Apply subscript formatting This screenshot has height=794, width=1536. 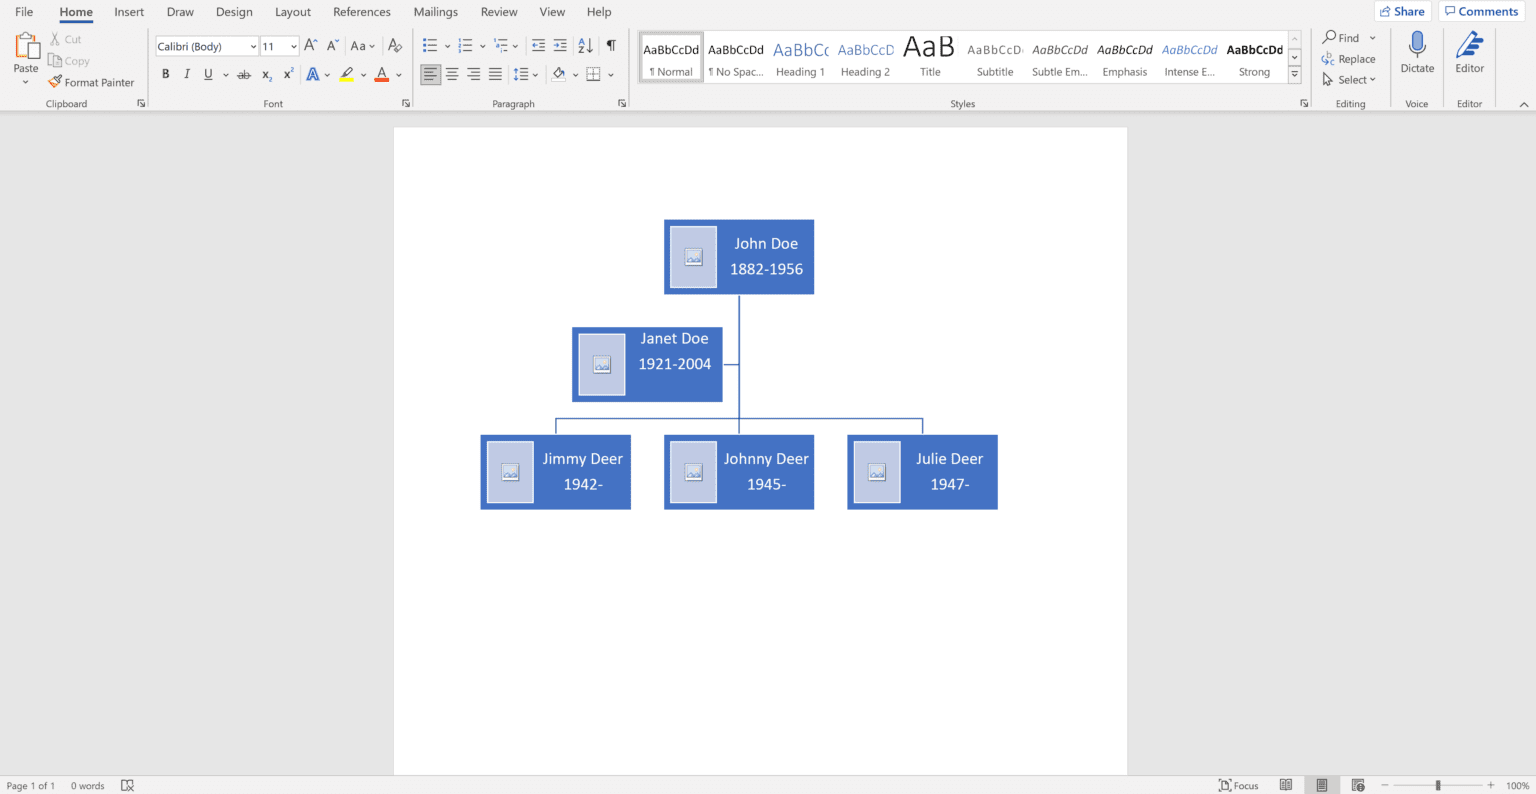coord(267,74)
